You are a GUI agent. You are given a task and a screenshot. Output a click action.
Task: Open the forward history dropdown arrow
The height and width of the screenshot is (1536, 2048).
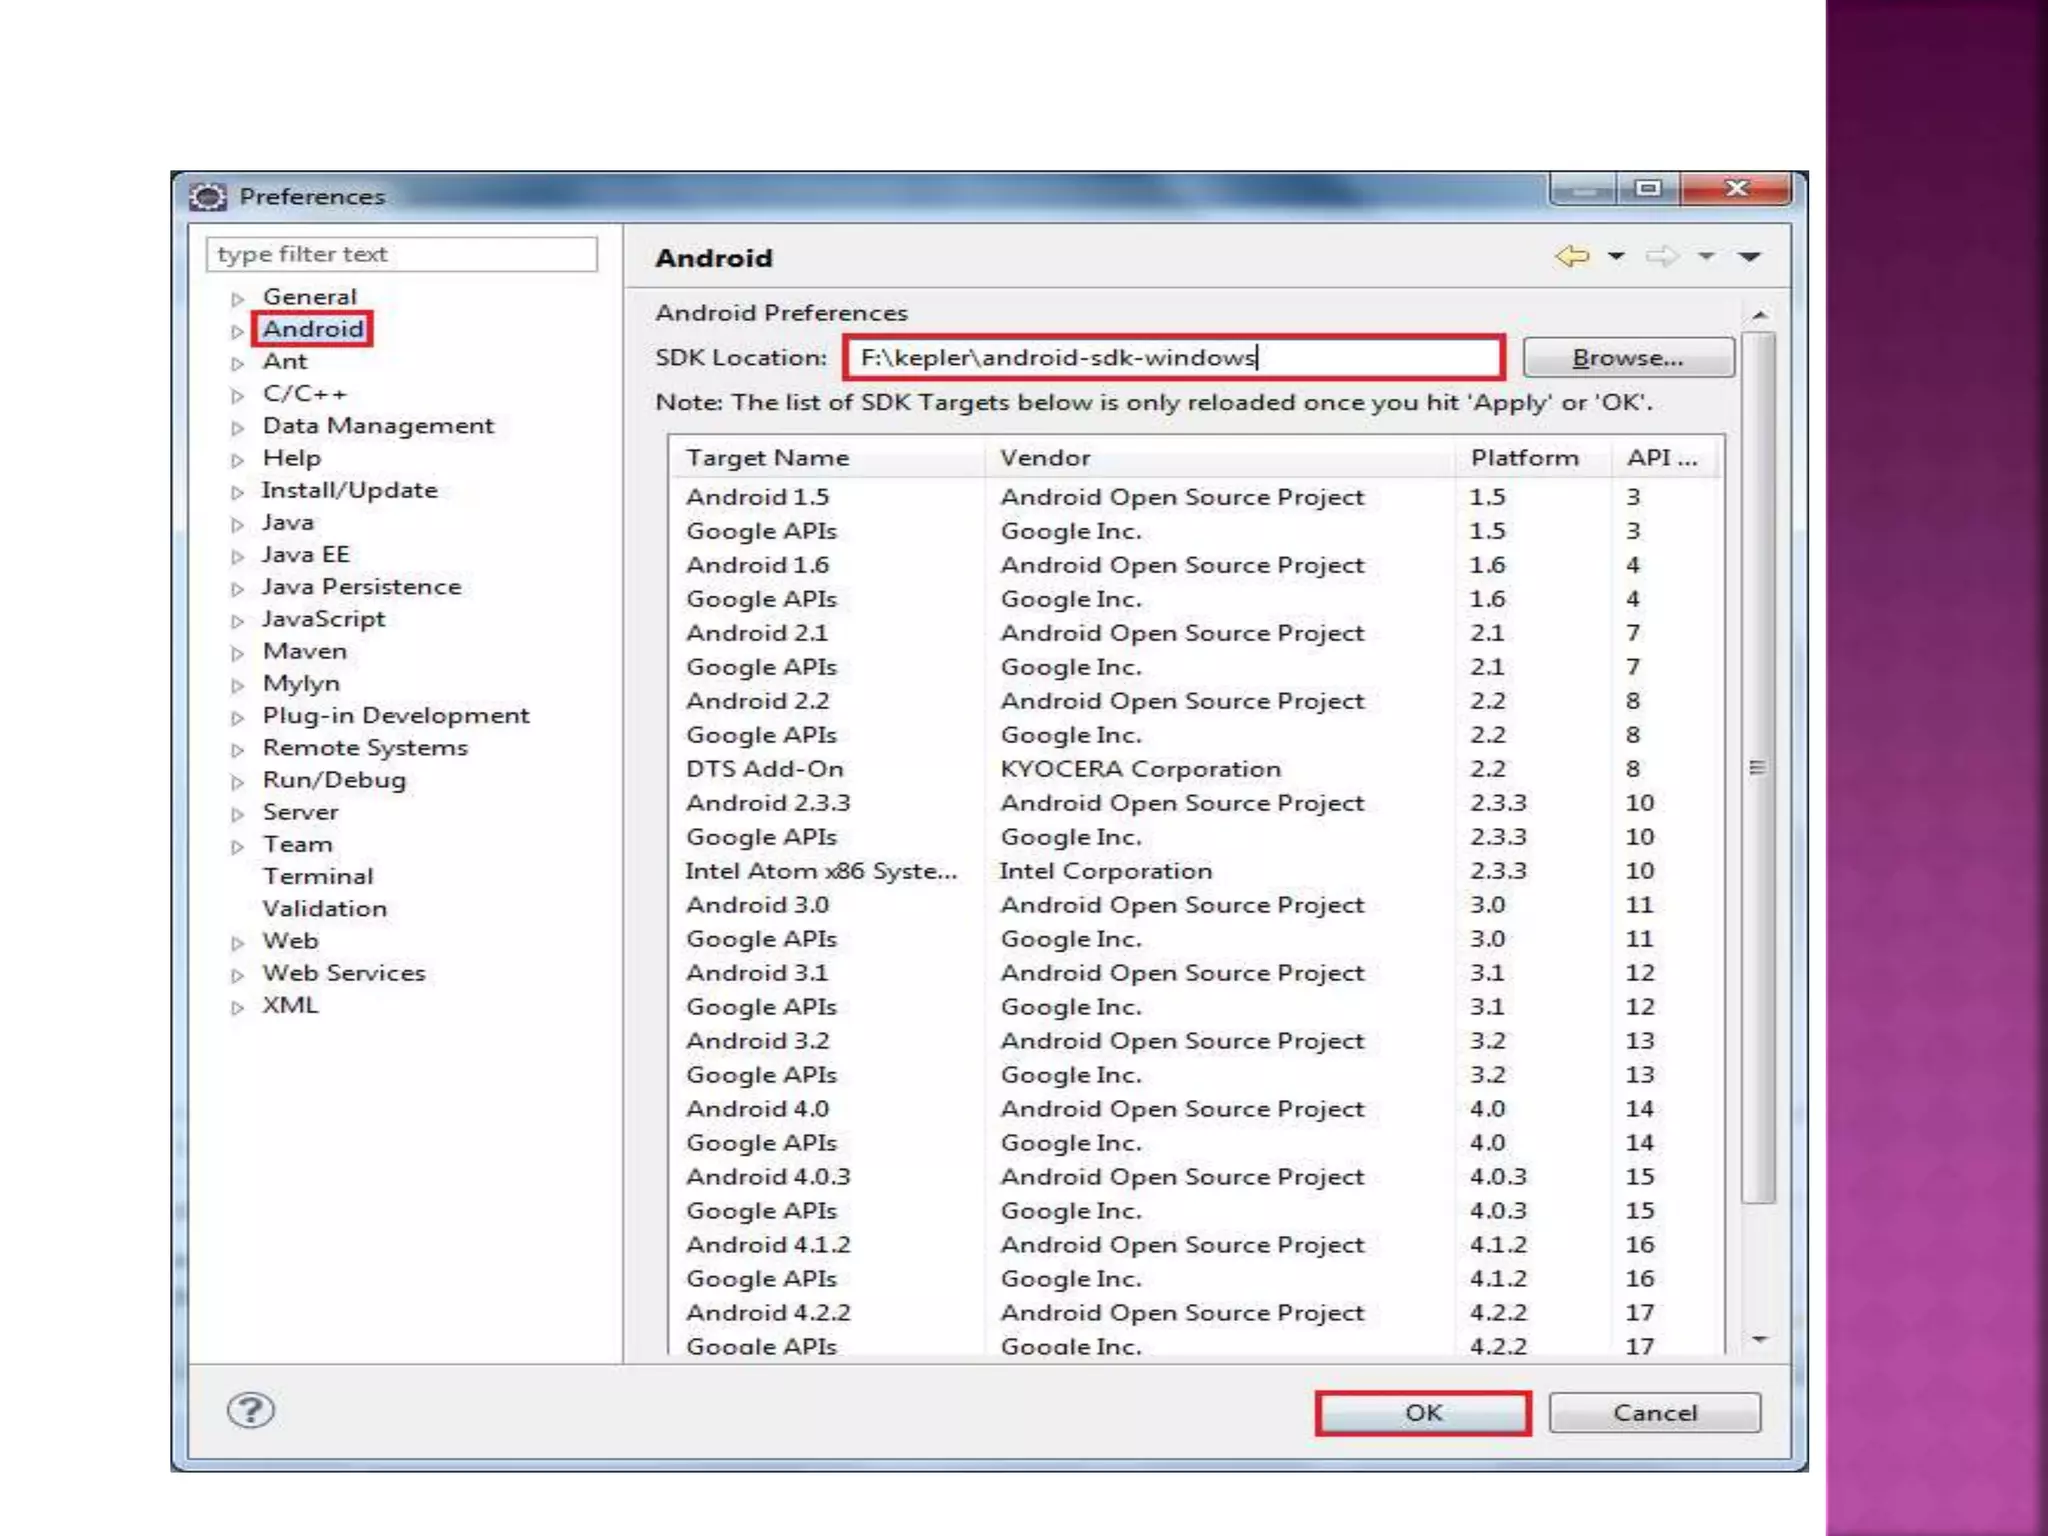coord(1706,257)
